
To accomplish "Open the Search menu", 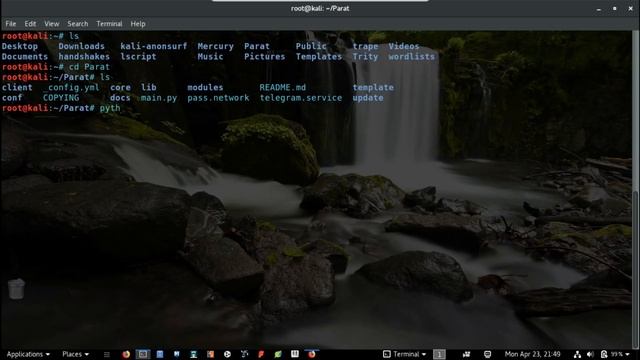I will coord(78,24).
